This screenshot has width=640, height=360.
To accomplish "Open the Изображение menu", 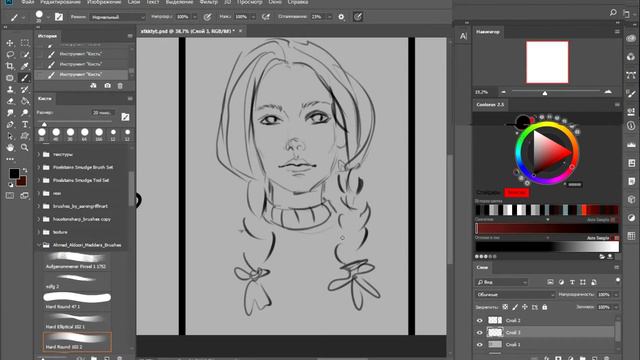I will point(104,2).
